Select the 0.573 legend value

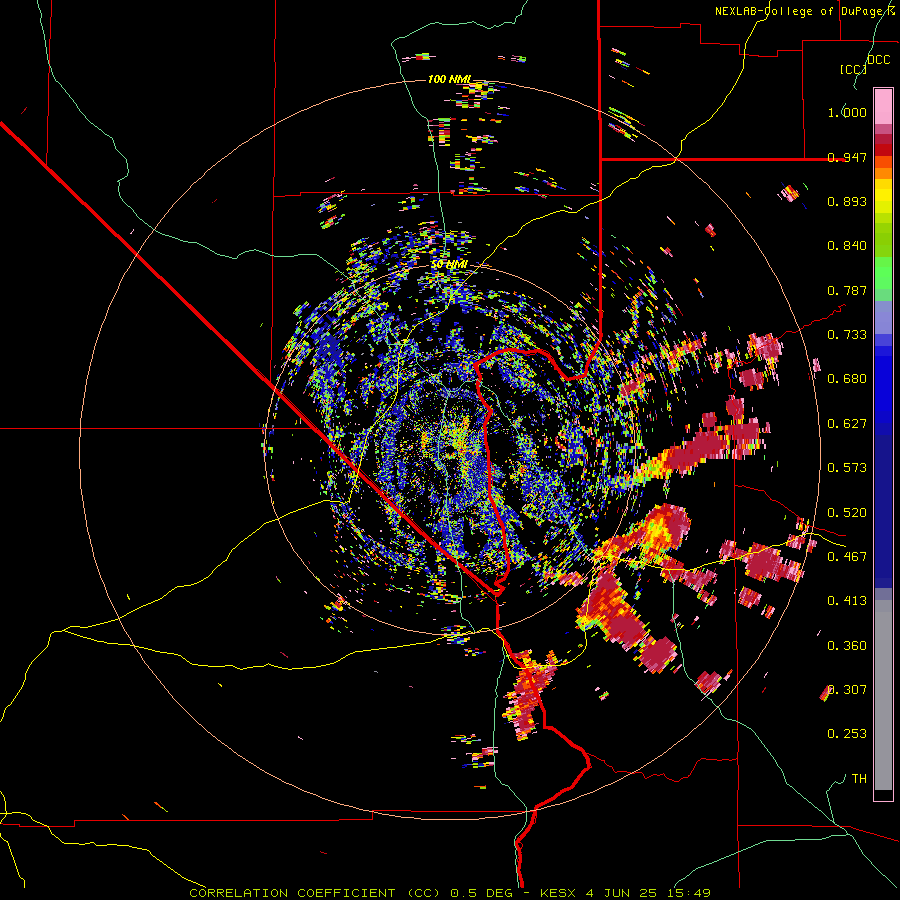point(847,468)
